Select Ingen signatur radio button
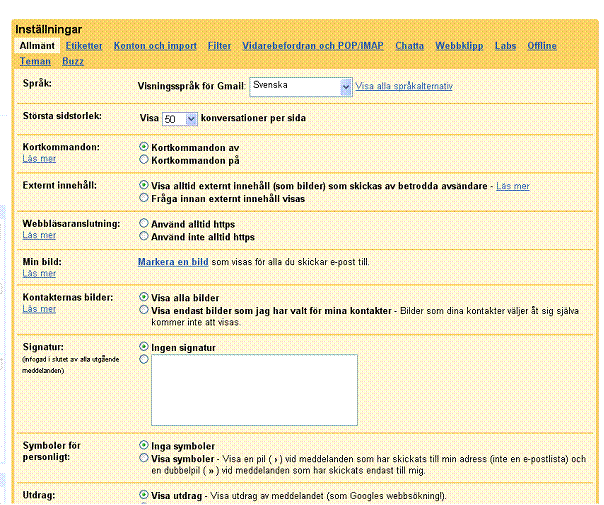The image size is (604, 505). [144, 346]
